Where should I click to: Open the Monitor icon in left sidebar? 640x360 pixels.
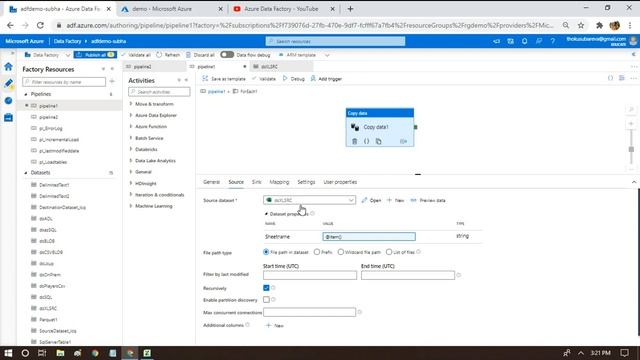(8, 100)
